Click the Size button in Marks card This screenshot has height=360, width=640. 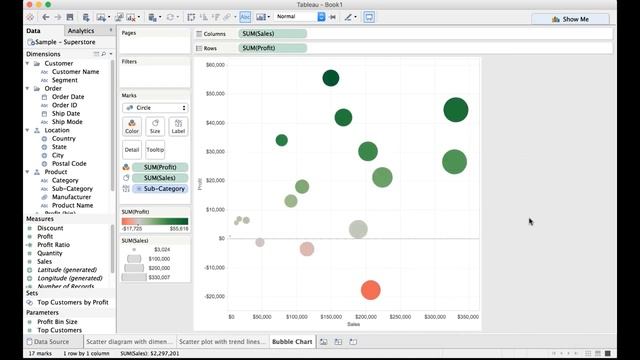point(155,127)
